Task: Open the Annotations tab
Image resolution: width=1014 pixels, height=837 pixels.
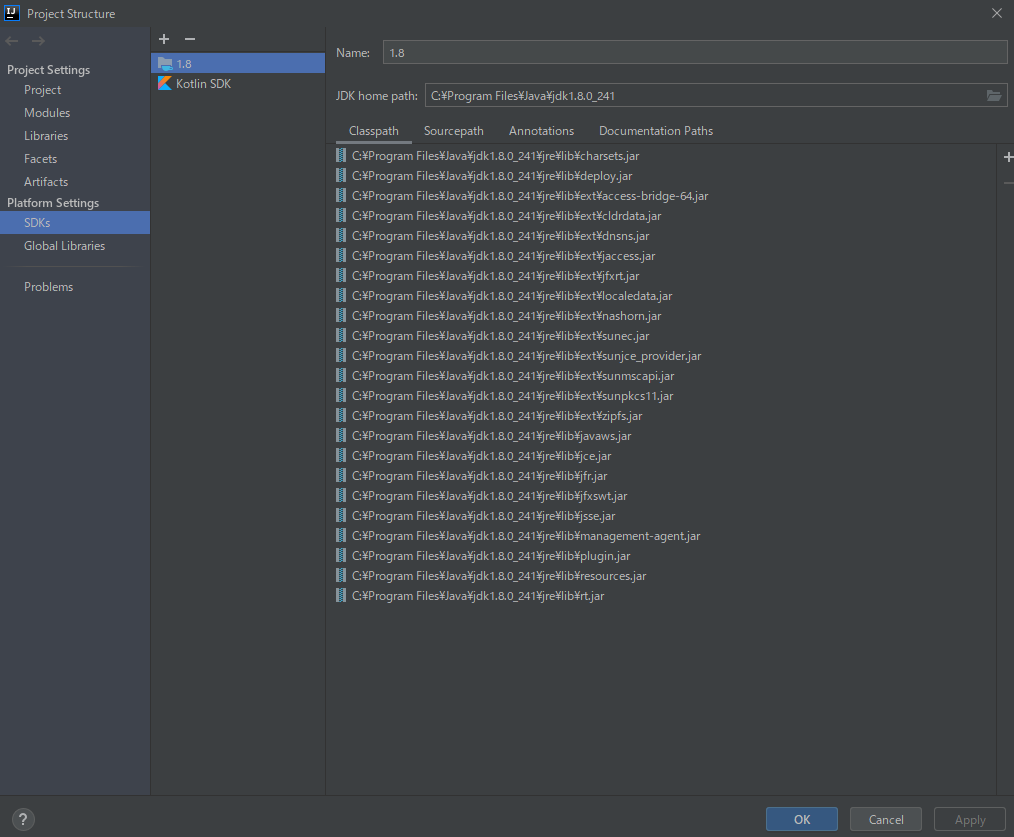Action: (541, 131)
